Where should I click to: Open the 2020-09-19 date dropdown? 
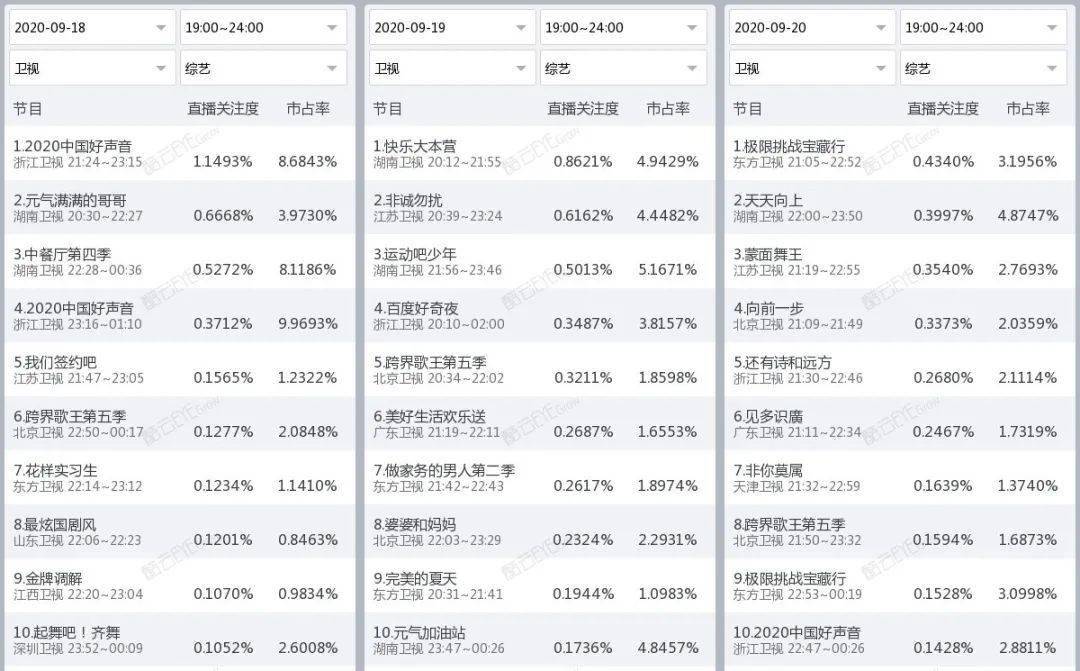451,27
